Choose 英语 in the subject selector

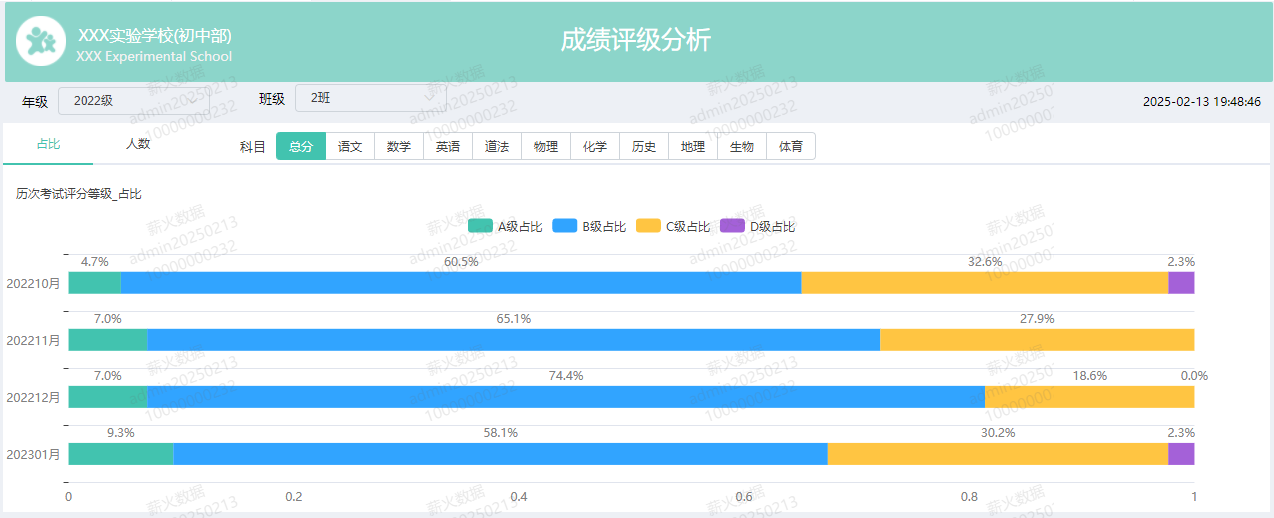coord(448,146)
